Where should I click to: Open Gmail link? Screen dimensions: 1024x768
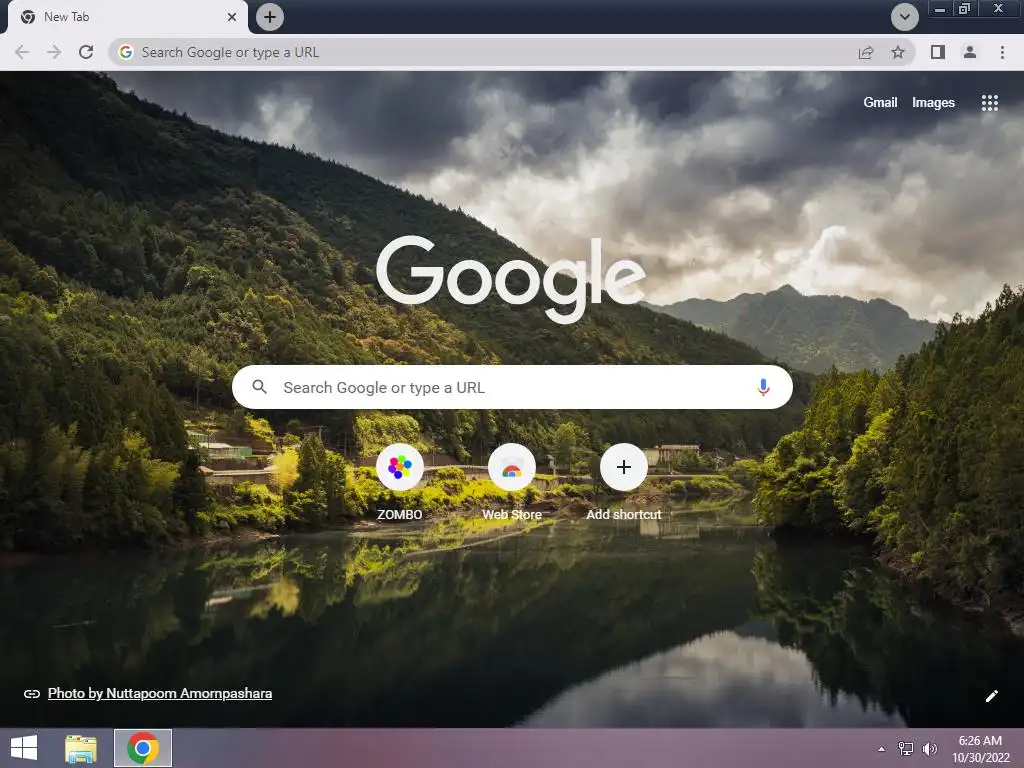tap(880, 103)
